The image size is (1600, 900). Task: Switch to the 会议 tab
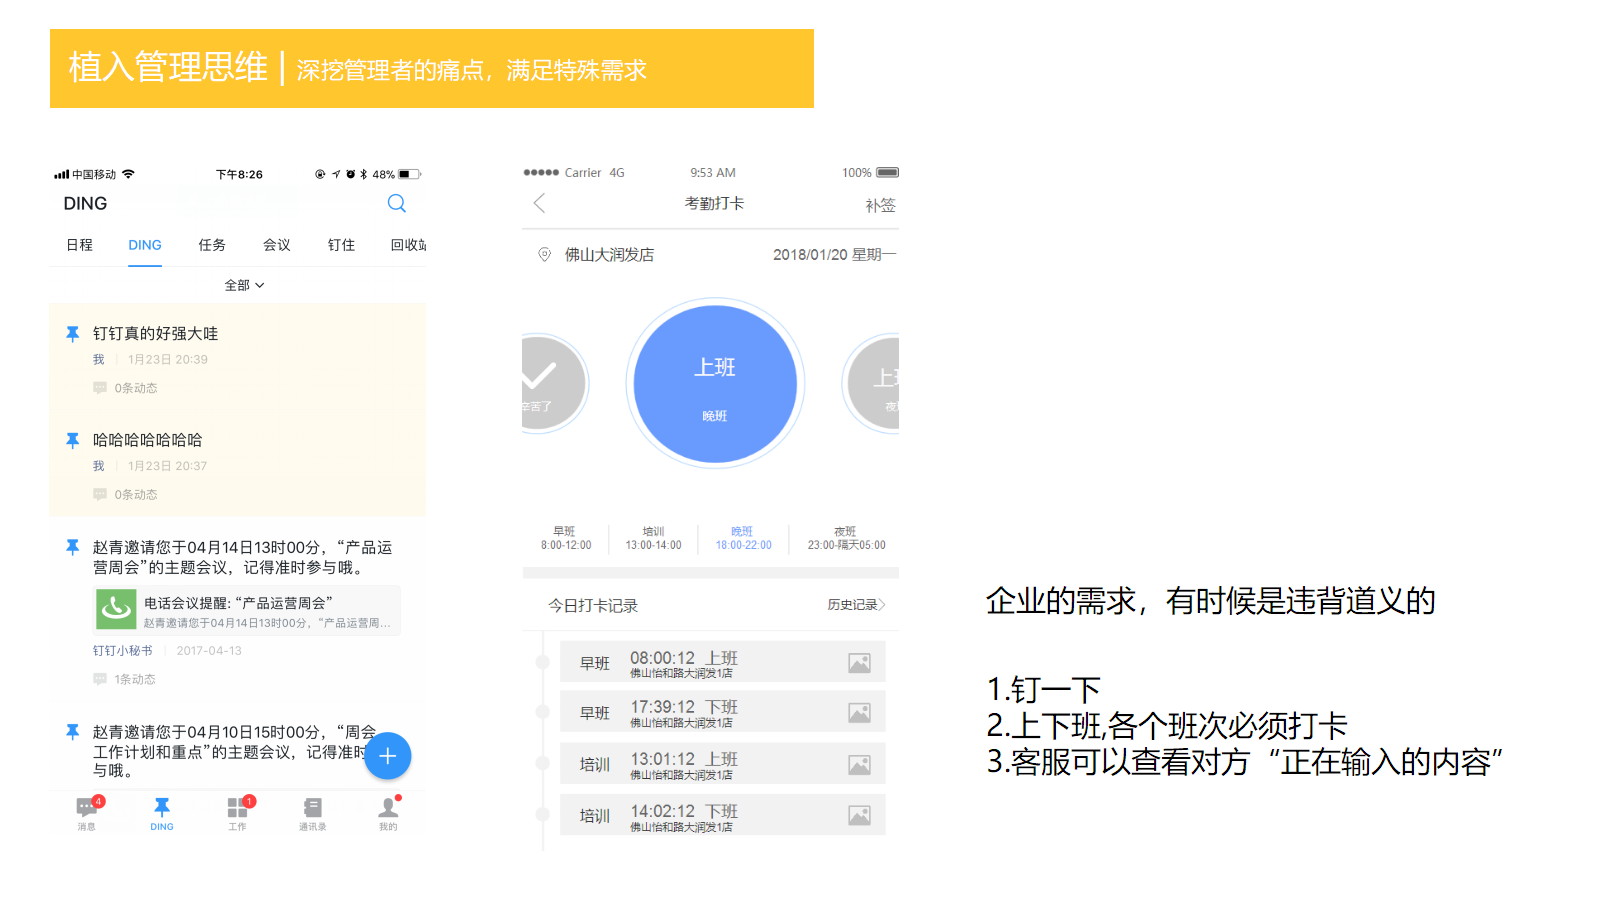[x=277, y=245]
